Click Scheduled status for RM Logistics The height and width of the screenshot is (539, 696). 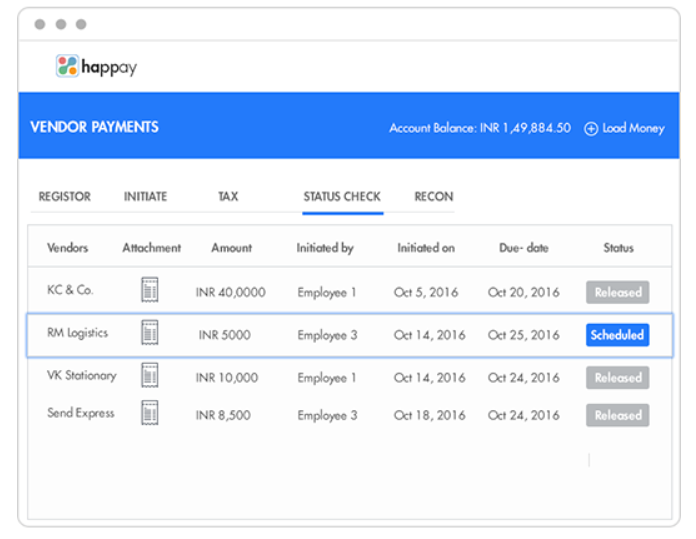point(617,335)
